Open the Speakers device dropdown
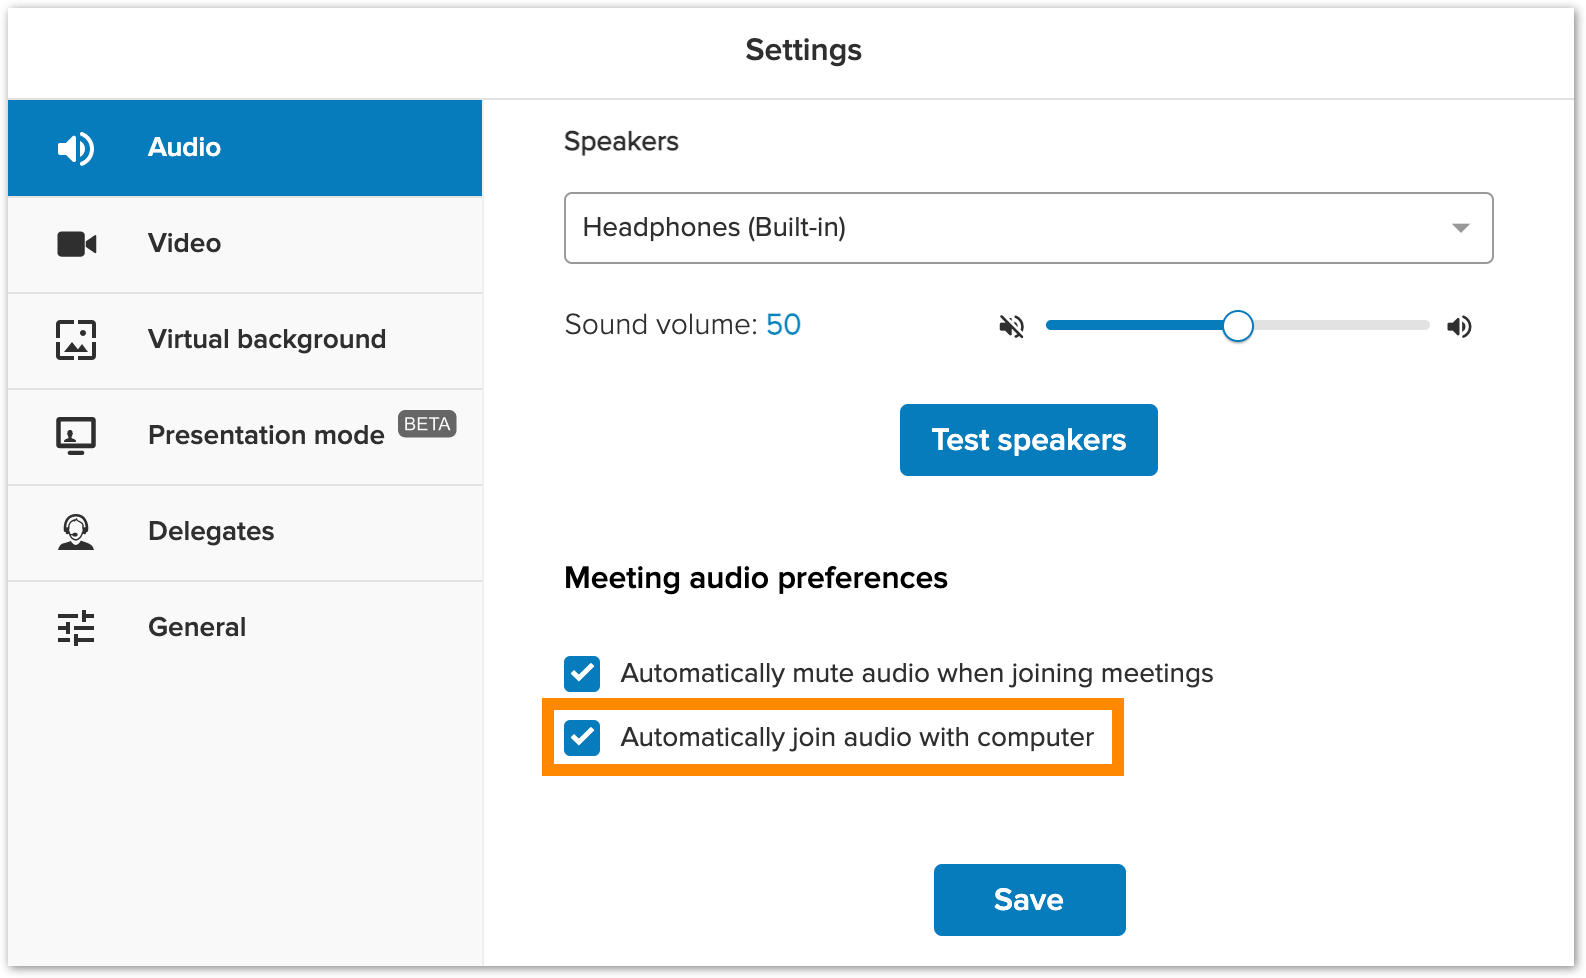The height and width of the screenshot is (978, 1586). click(x=1028, y=228)
